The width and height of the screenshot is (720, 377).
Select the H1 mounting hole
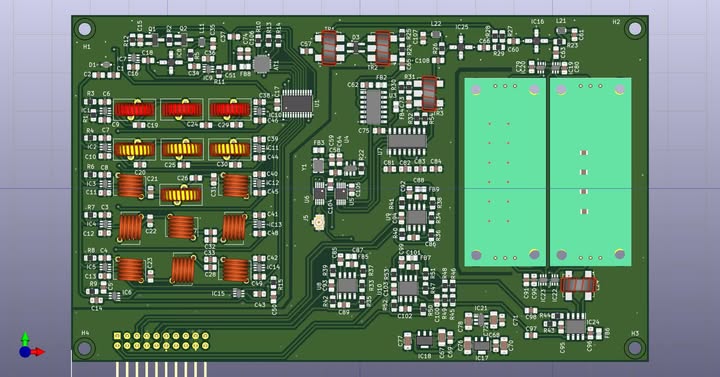85,29
